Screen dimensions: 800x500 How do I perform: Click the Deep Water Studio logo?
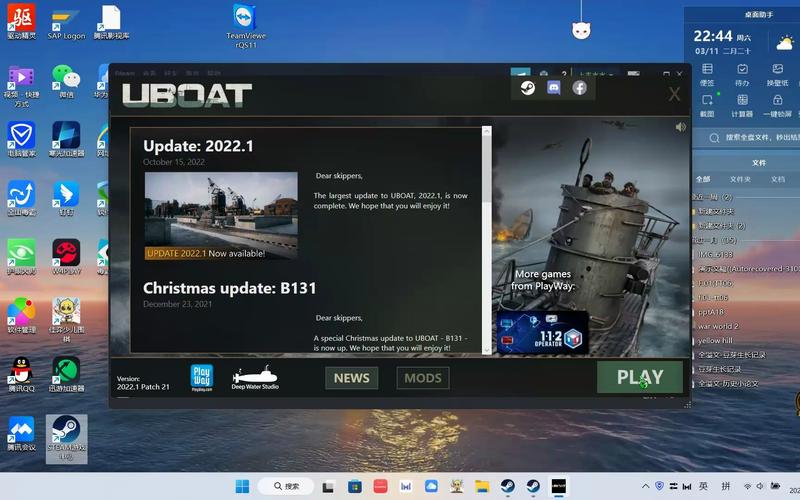255,378
